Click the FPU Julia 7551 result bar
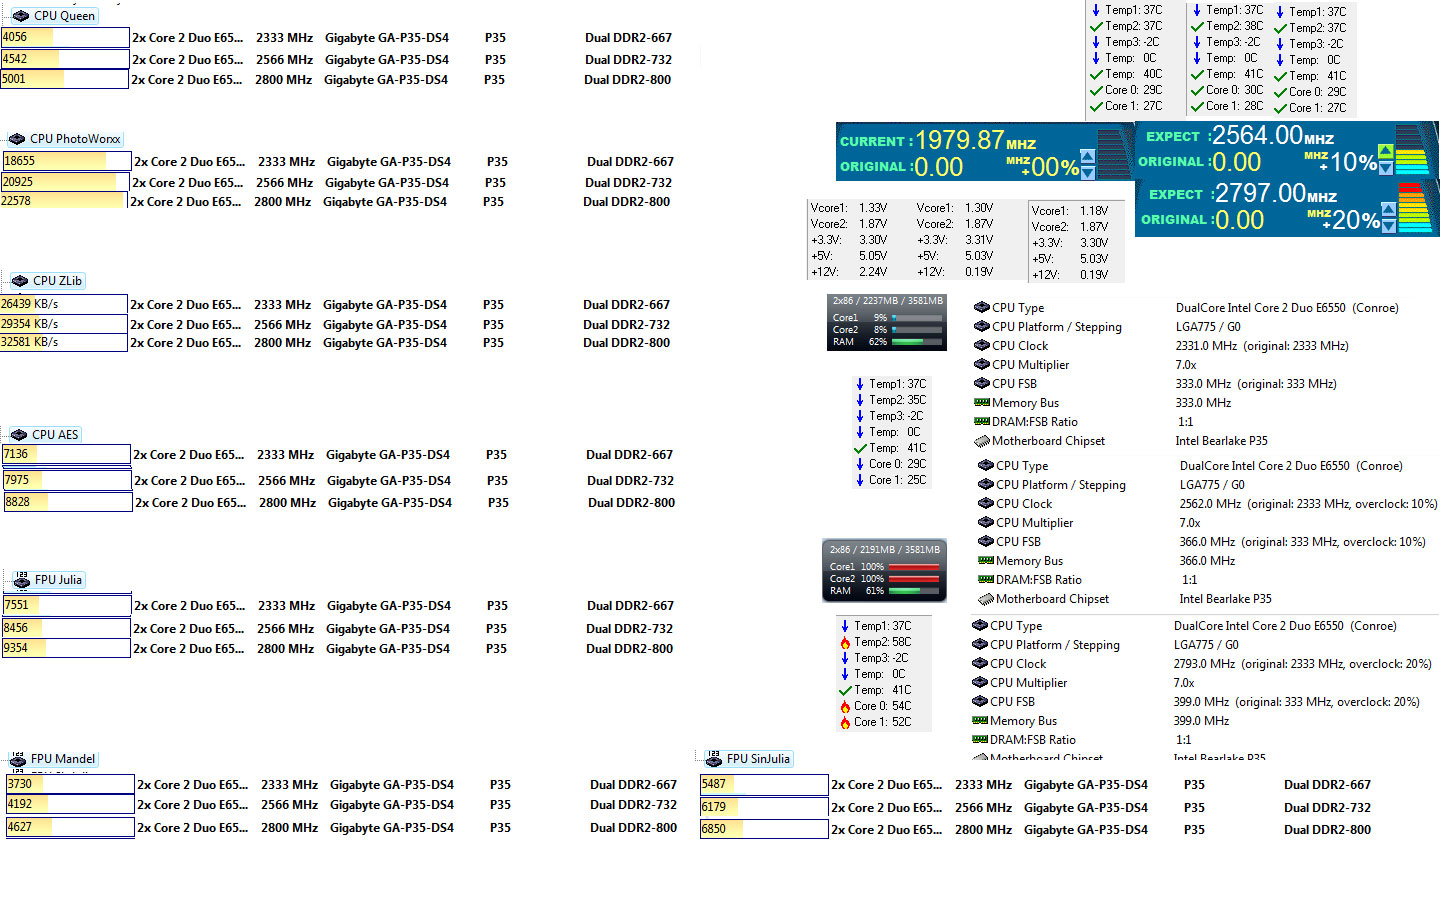The width and height of the screenshot is (1440, 900). (x=67, y=605)
